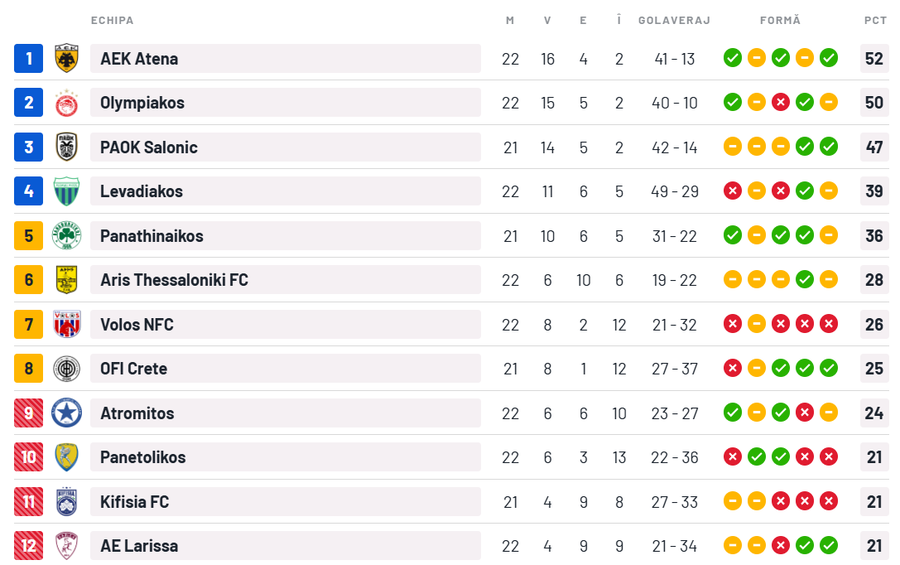This screenshot has height=565, width=900.
Task: Click the GOLAVERAJ column header
Action: click(x=674, y=20)
